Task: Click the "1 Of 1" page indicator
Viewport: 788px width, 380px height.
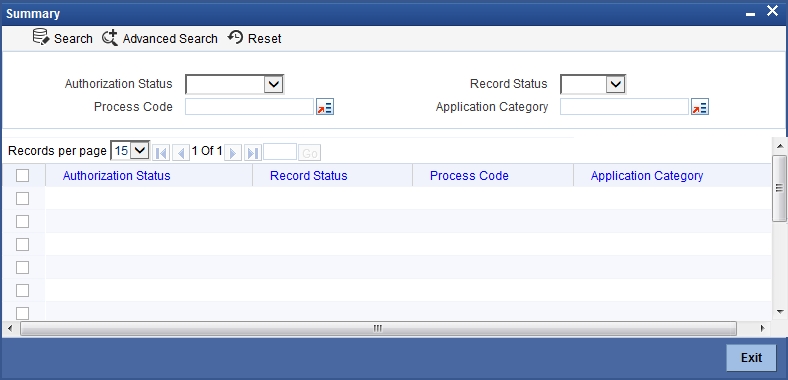Action: pos(207,151)
